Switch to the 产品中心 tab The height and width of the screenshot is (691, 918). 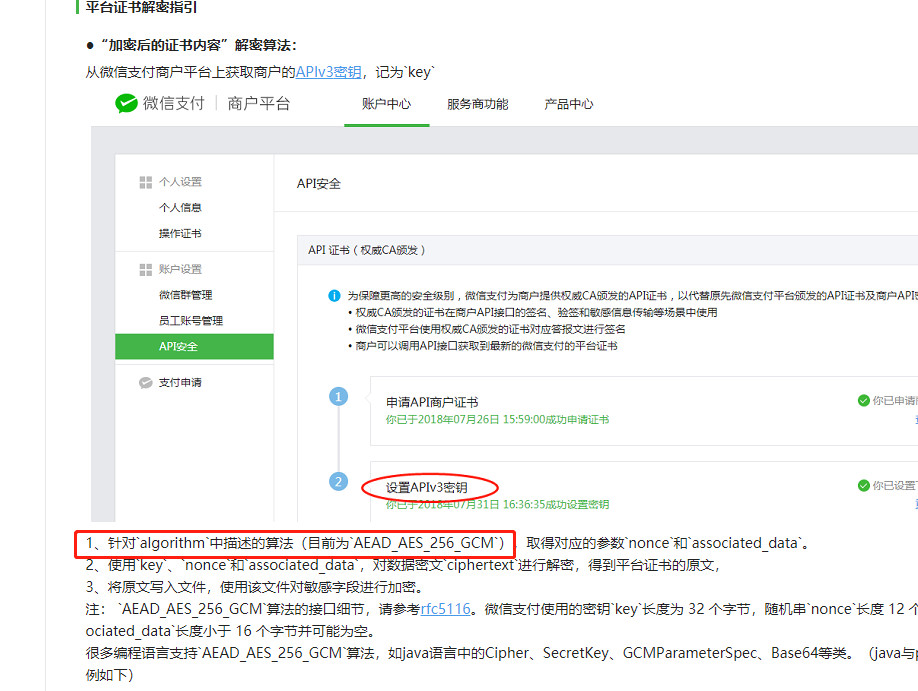tap(568, 104)
